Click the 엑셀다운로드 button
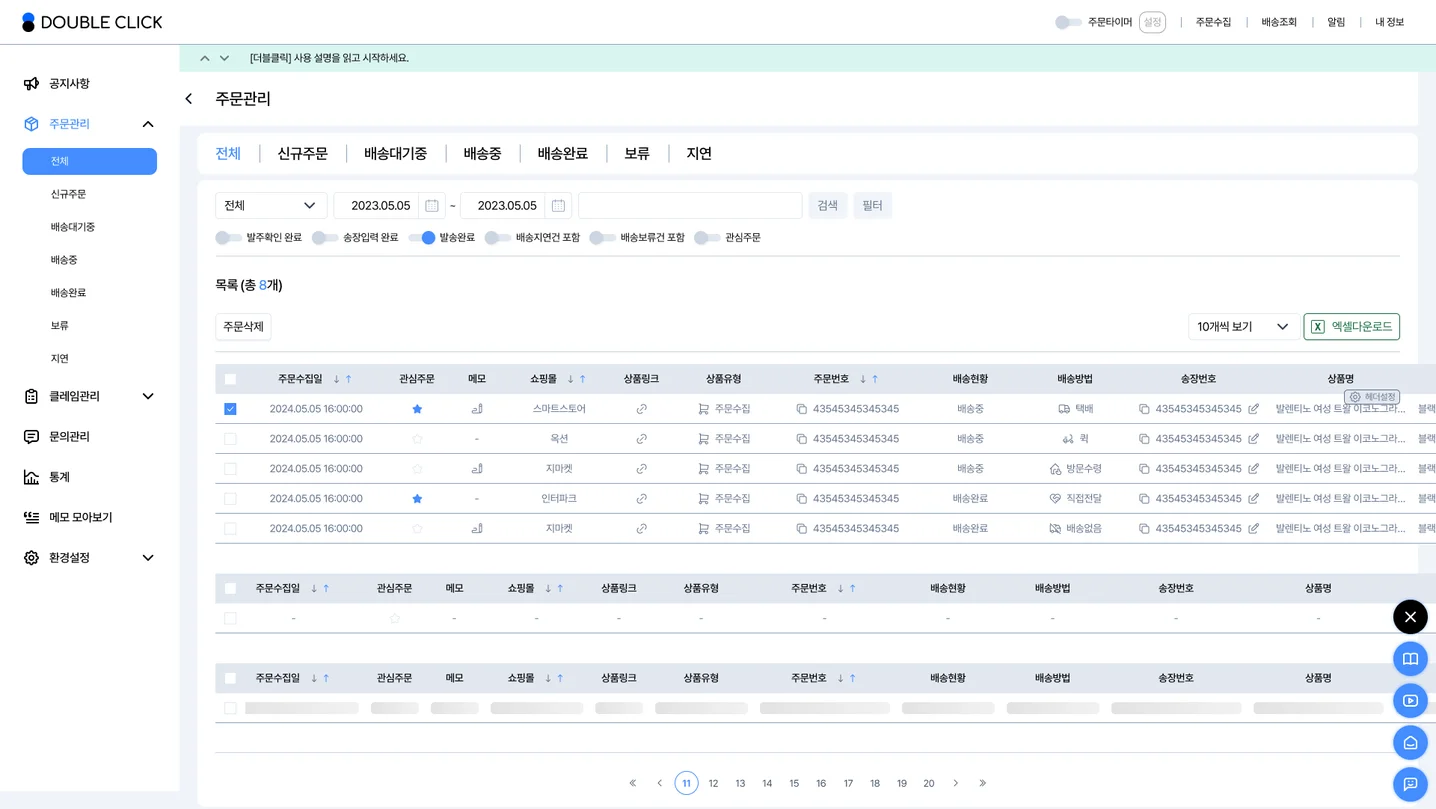Viewport: 1436px width, 809px height. (x=1352, y=327)
